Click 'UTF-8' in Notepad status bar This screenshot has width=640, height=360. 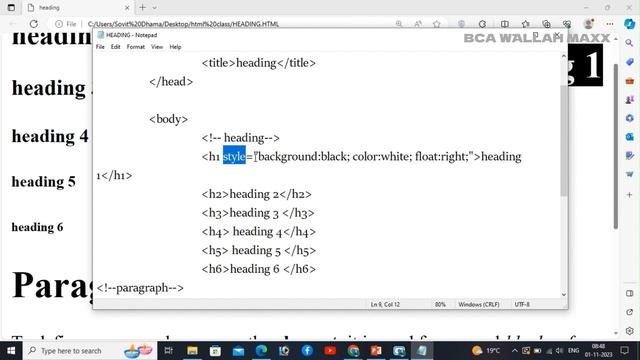tap(522, 304)
